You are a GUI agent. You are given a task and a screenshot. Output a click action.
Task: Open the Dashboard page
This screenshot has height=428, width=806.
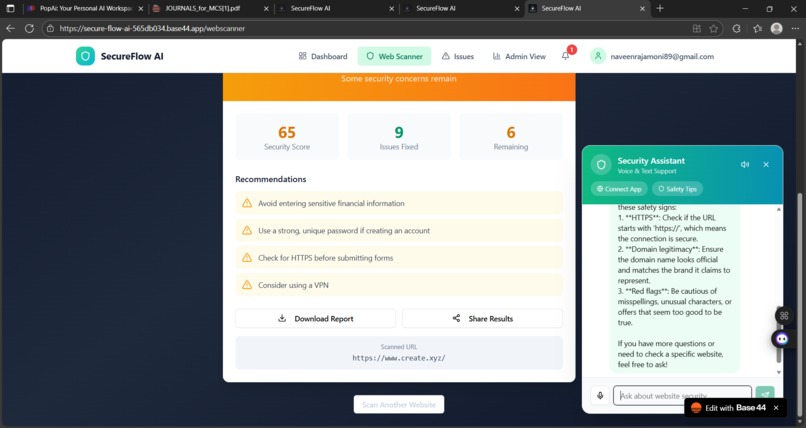[323, 56]
